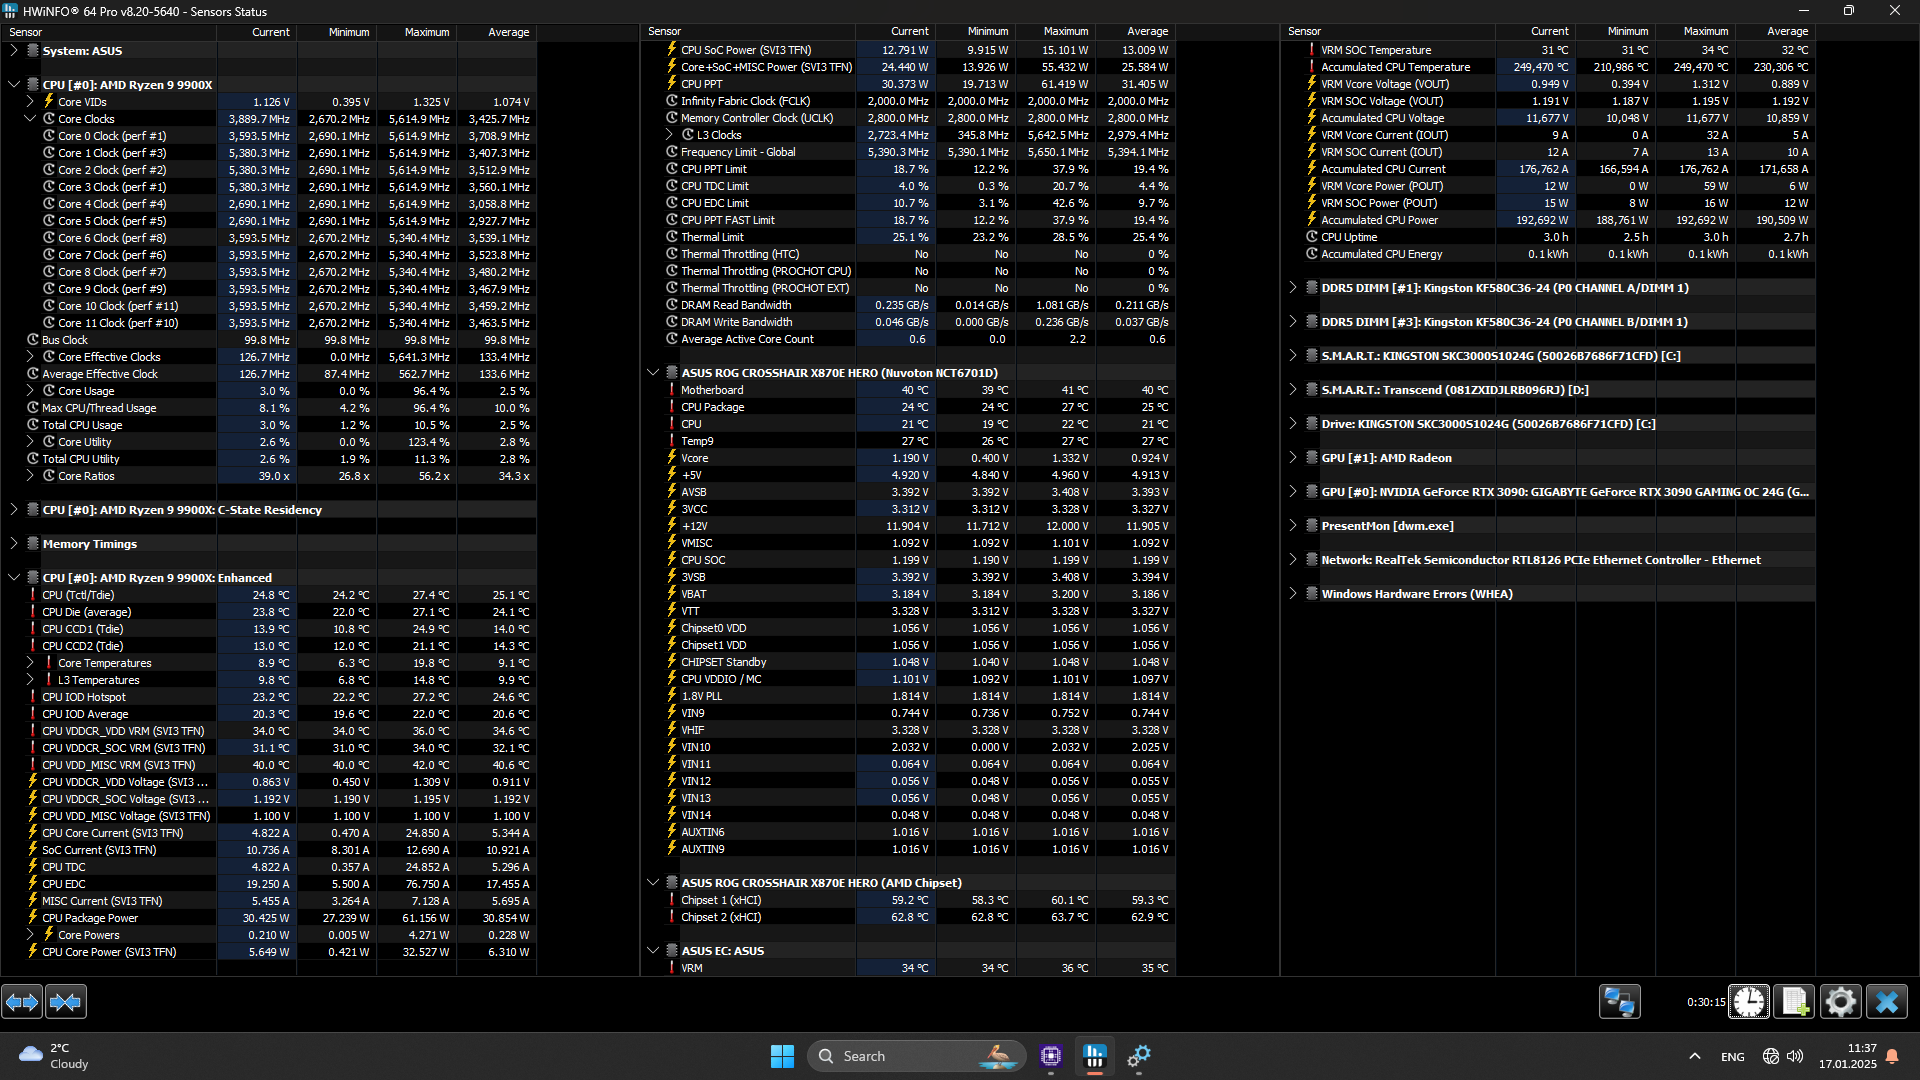Click the shrink columns arrows button
The image size is (1920, 1080).
coord(66,1002)
